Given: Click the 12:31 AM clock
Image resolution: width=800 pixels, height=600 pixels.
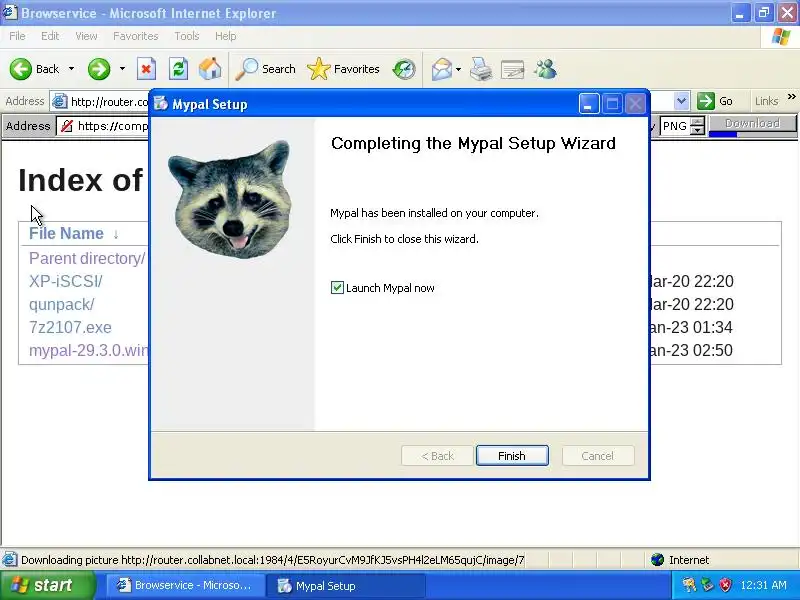Looking at the screenshot, I should point(763,585).
